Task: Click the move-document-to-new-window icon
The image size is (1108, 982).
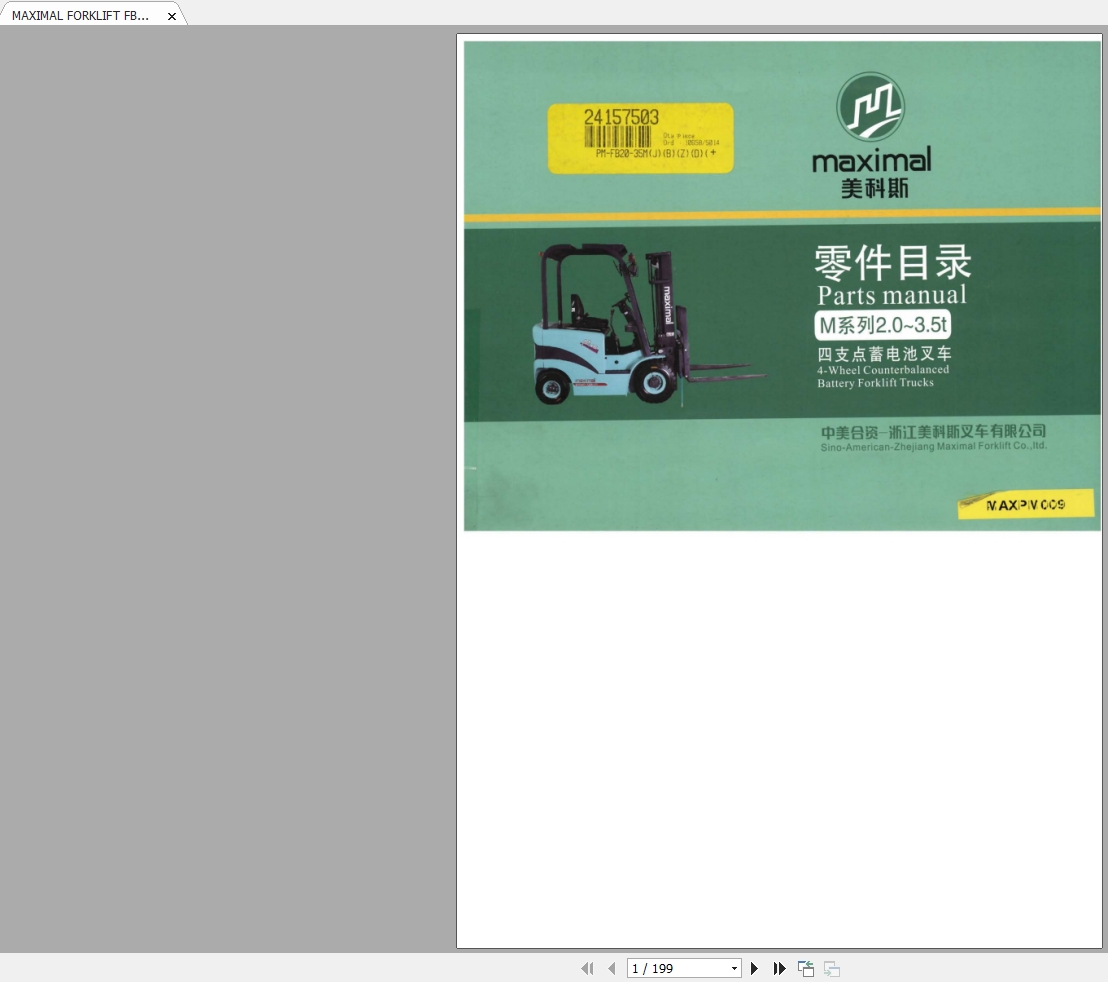Action: point(806,968)
